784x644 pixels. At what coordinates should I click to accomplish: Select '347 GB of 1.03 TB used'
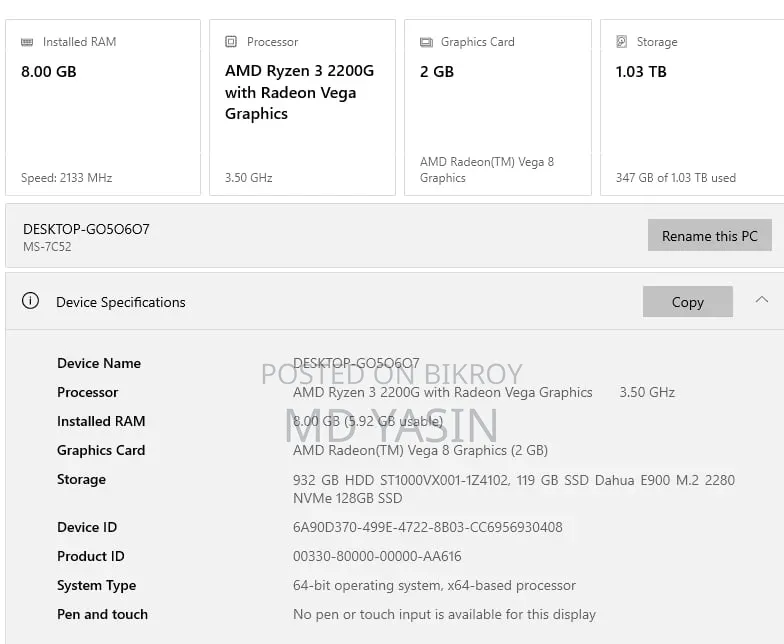676,178
